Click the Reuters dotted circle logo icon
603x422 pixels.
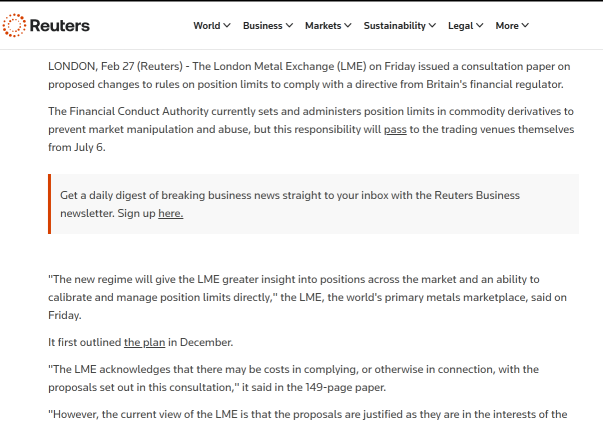click(14, 25)
